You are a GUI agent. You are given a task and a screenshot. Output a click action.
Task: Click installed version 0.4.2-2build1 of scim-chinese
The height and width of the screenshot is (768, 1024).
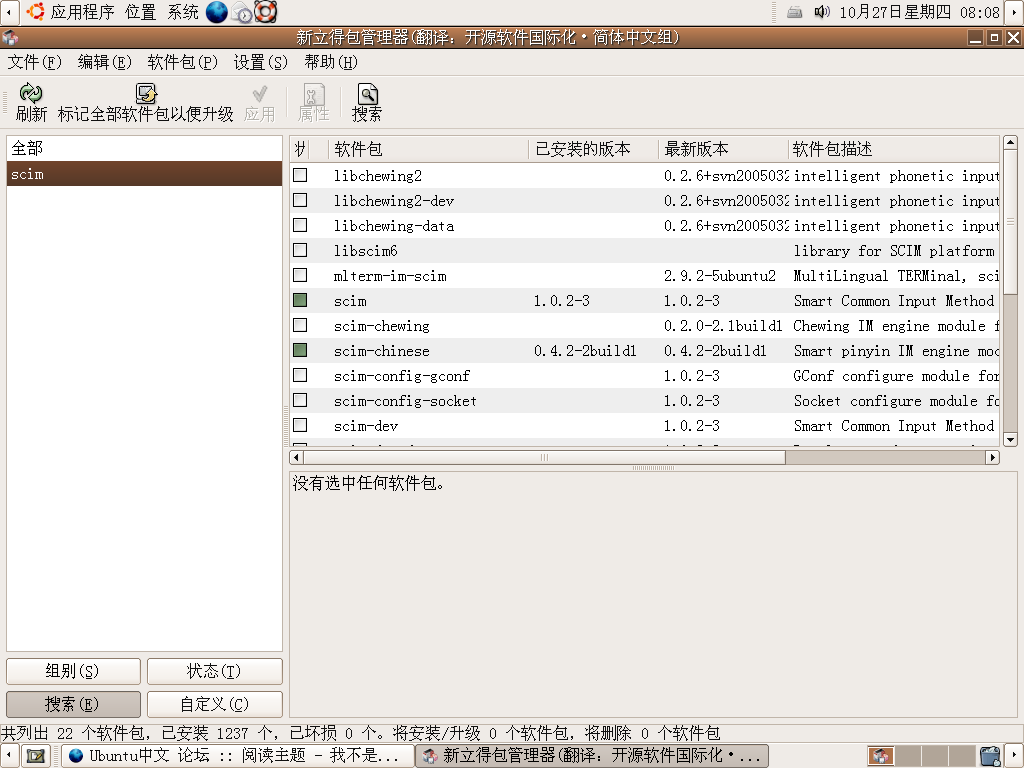585,351
